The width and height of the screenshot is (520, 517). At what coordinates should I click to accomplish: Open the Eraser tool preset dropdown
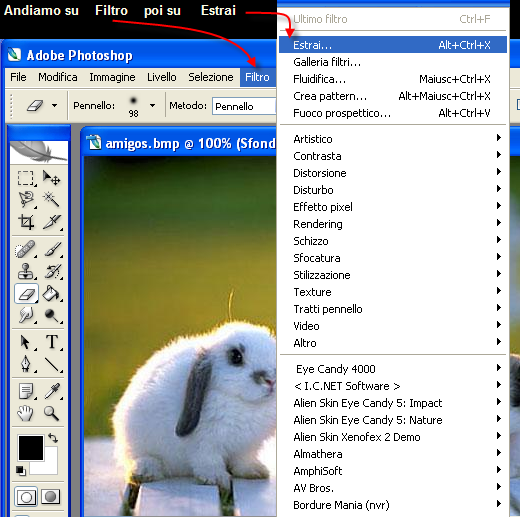tap(54, 106)
